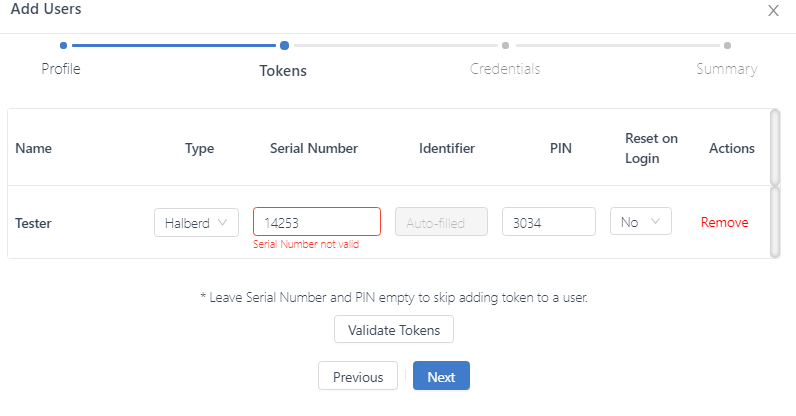Proceed with the Next button
Viewport: 796px width, 416px height.
441,377
